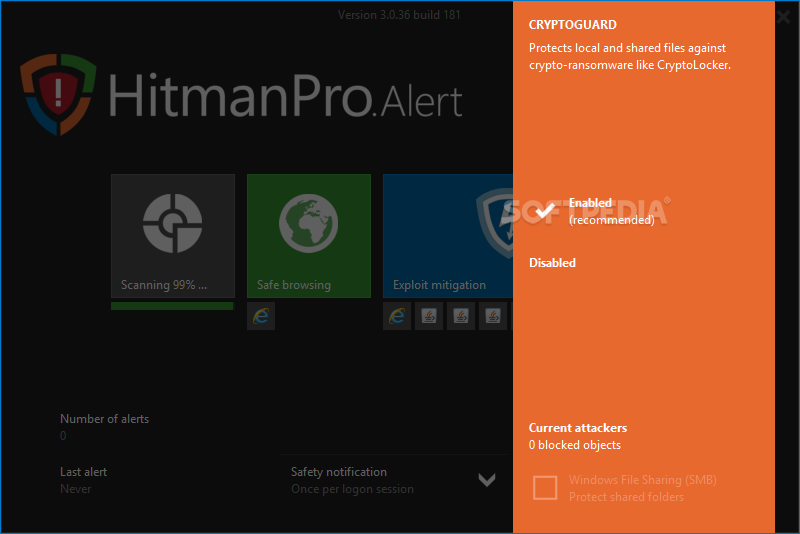The image size is (800, 534).
Task: Open the Safe browsing globe tile
Action: coord(309,236)
